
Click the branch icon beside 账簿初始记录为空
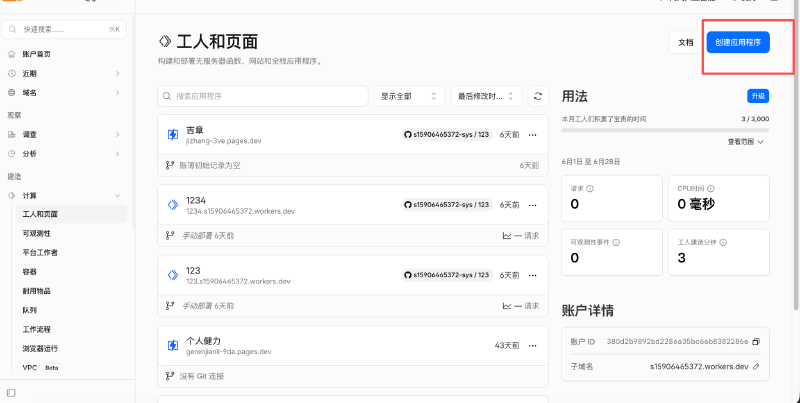170,165
